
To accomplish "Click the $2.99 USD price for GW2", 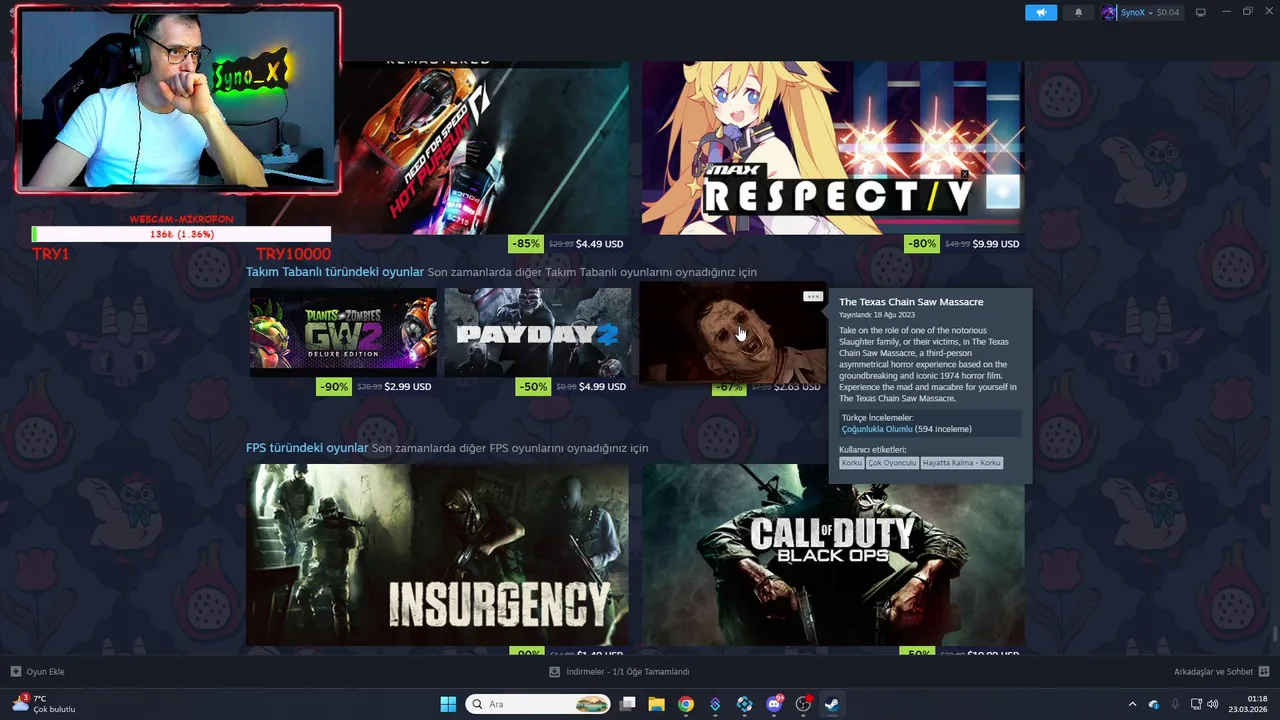I will (408, 386).
